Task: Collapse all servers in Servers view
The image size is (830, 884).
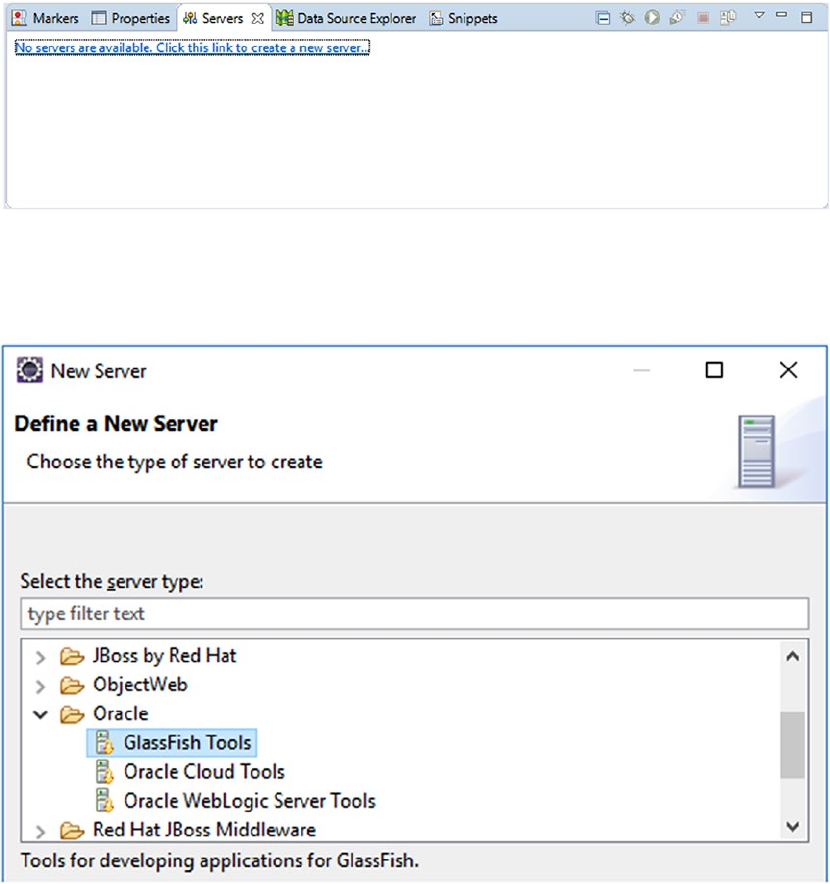Action: pos(603,19)
